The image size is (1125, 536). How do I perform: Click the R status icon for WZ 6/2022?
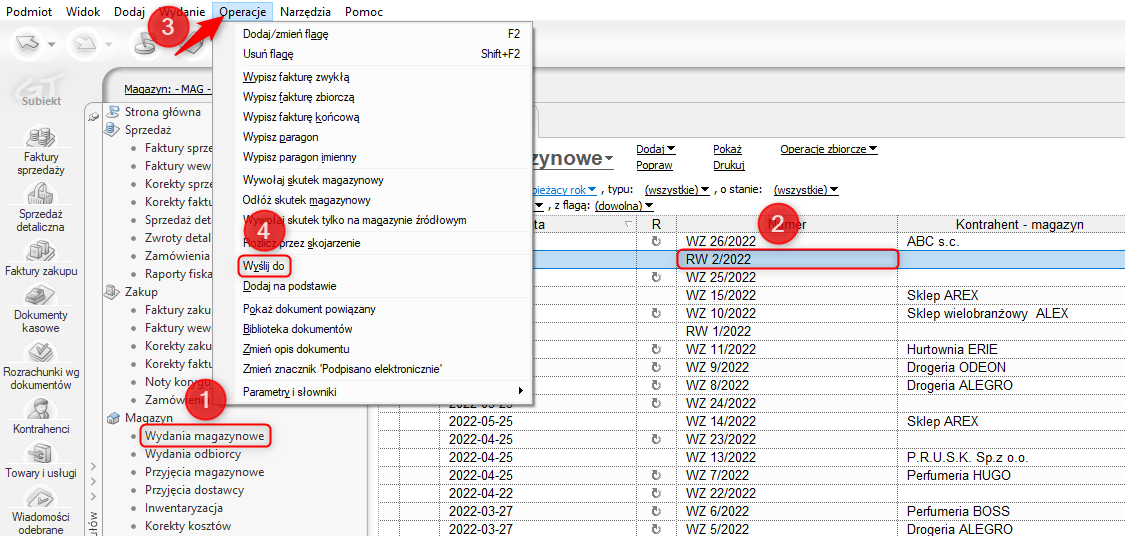click(655, 511)
